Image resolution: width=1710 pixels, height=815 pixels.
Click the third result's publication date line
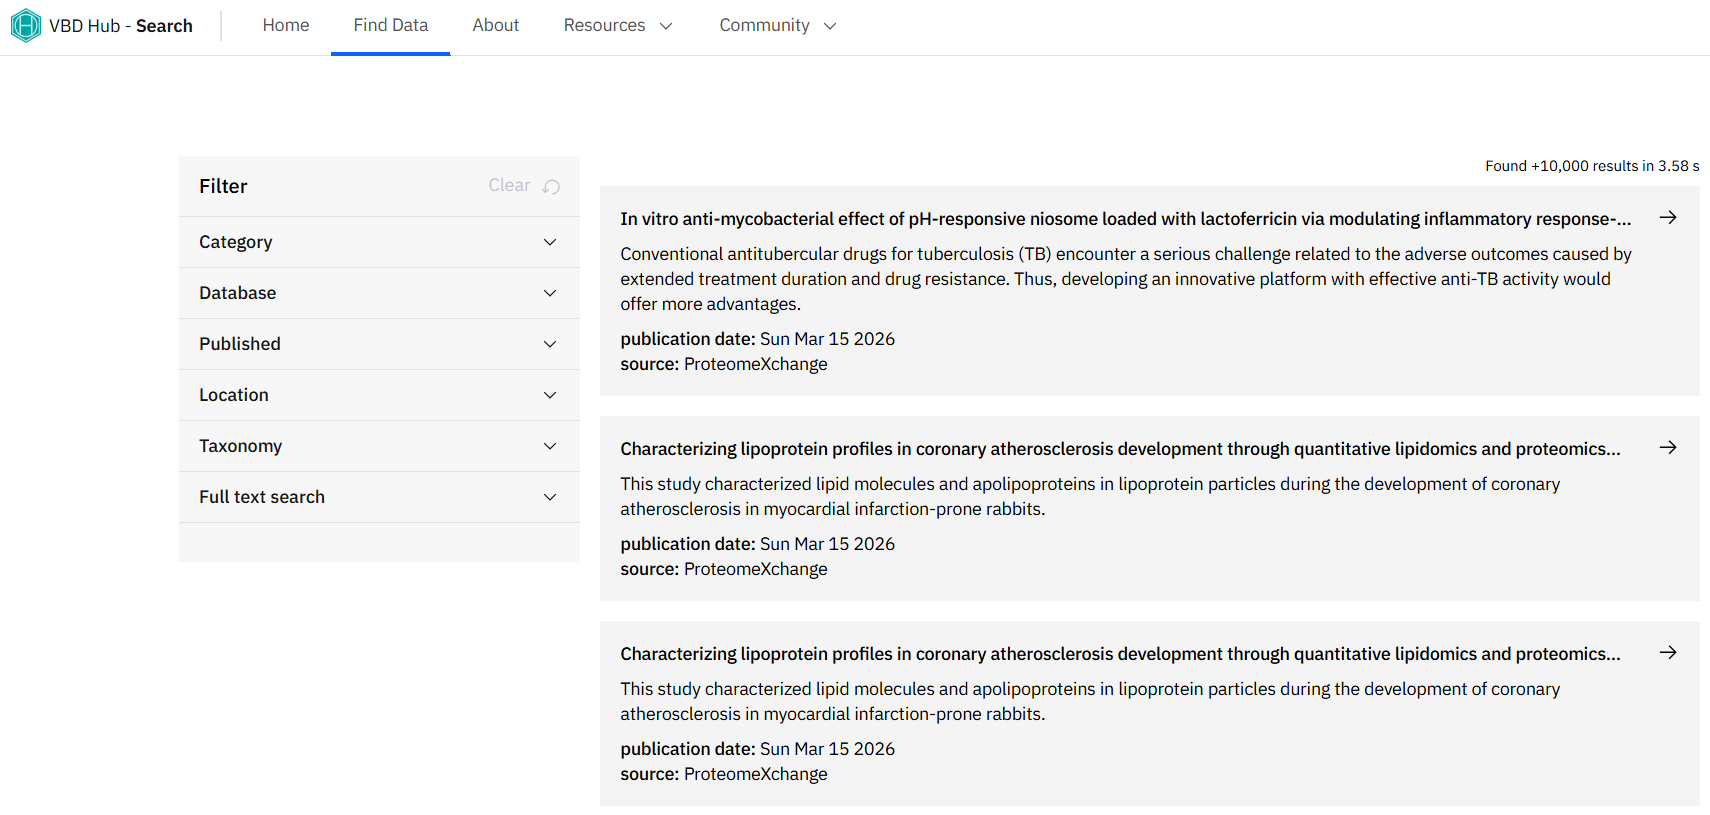tap(758, 749)
